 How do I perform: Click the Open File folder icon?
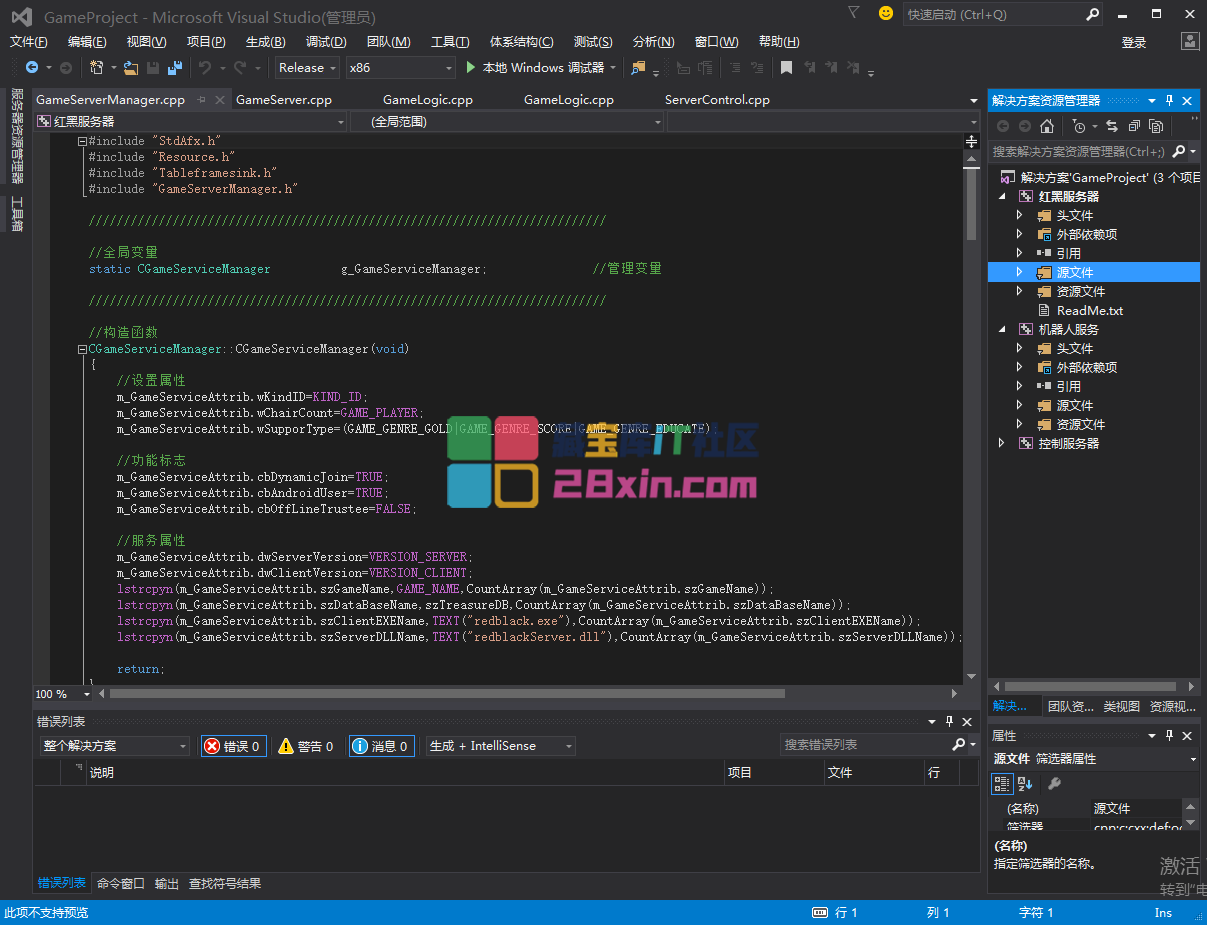[x=131, y=68]
